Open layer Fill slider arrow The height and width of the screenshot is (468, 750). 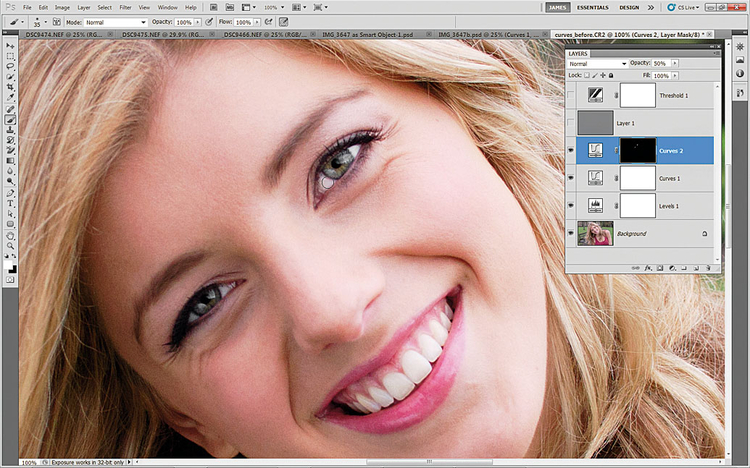(674, 76)
